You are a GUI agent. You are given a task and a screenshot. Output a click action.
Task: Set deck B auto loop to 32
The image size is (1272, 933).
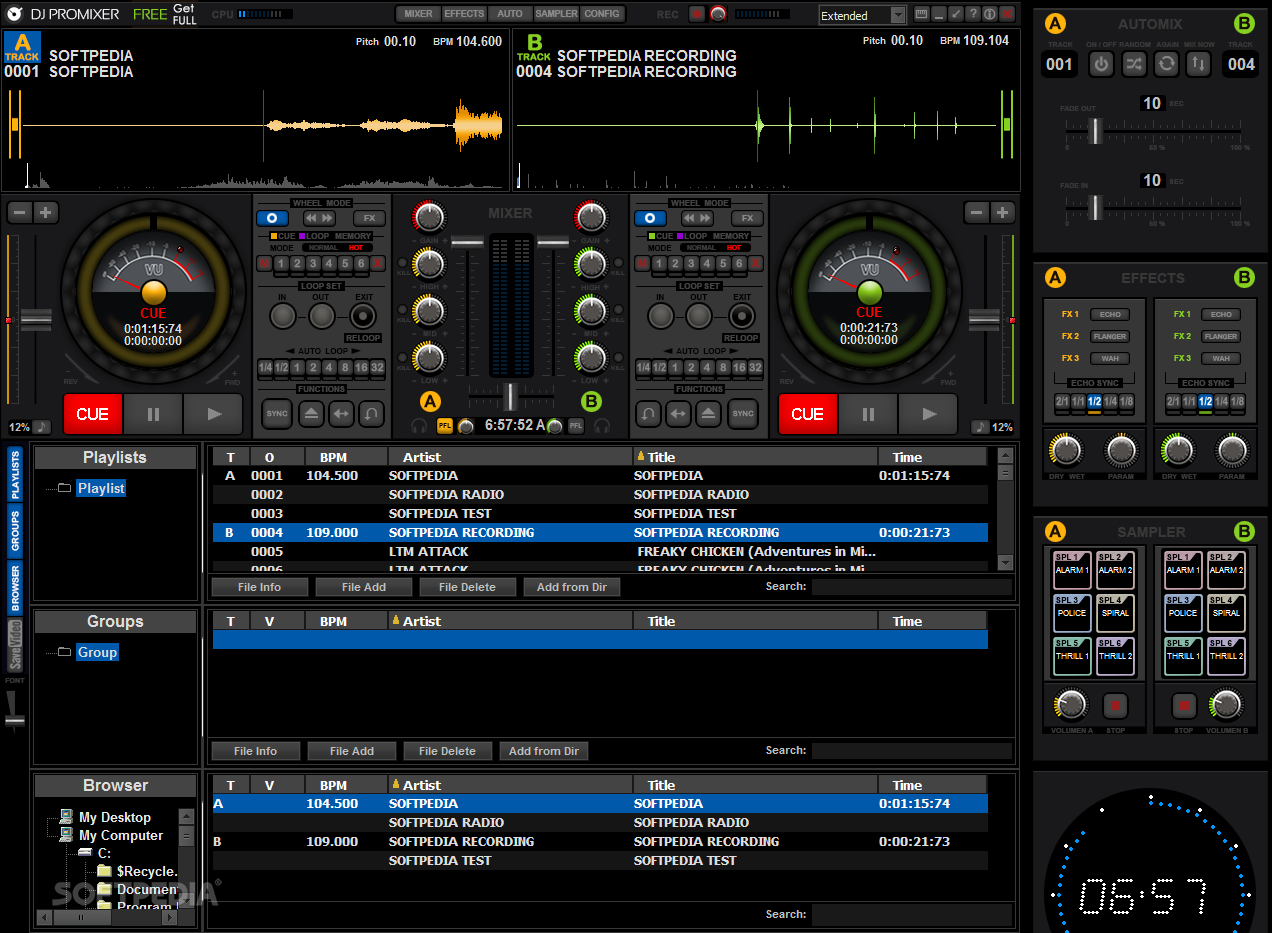click(755, 368)
